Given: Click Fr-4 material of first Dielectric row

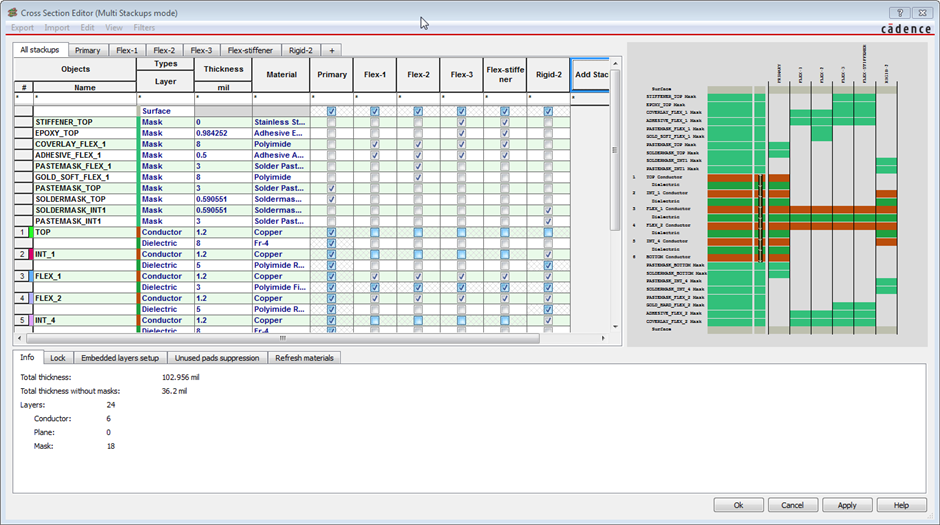Looking at the screenshot, I should point(281,243).
